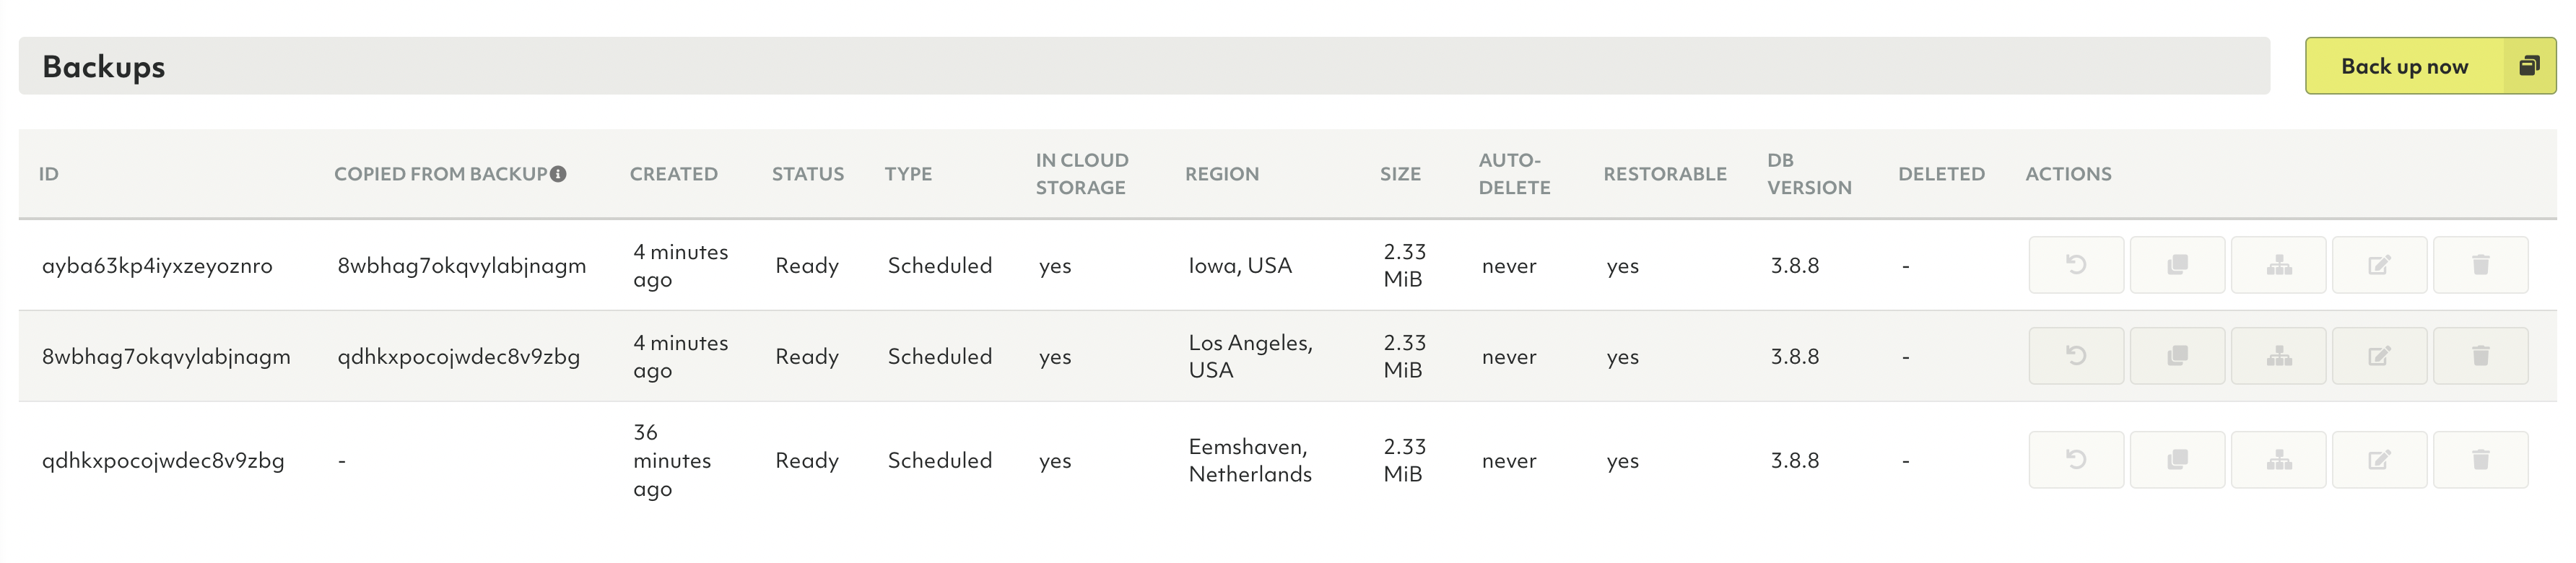This screenshot has height=563, width=2576.
Task: Click sitemap icon for Iowa, USA backup
Action: (x=2278, y=265)
